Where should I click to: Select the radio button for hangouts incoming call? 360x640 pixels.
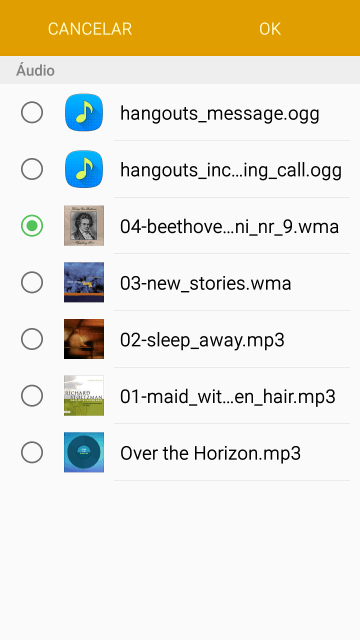(32, 169)
